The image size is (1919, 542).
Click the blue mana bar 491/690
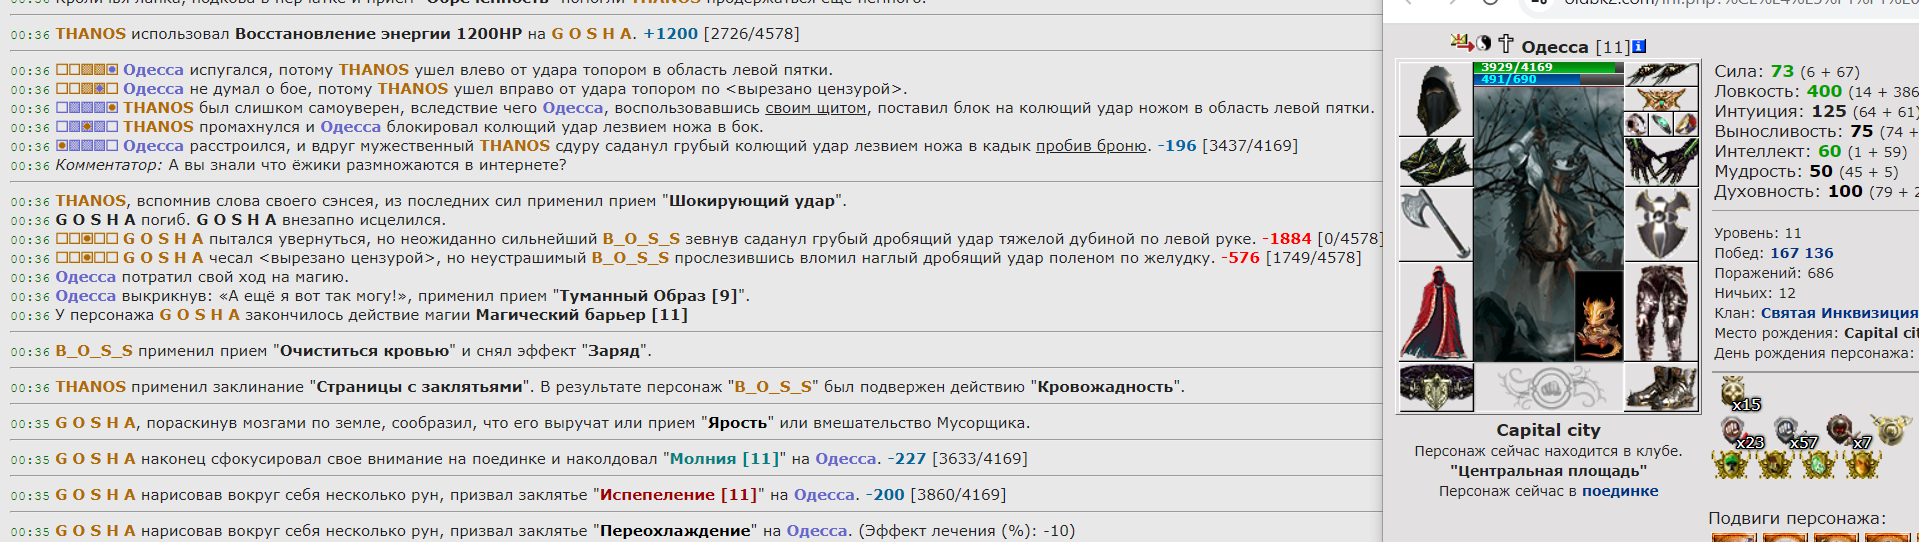pyautogui.click(x=1548, y=79)
